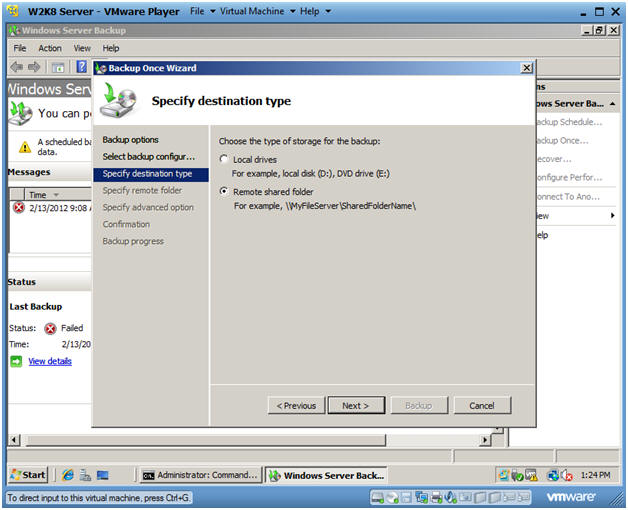Click the yellow warning icon for scheduled backup
Viewport: 628px width, 510px height.
25,147
